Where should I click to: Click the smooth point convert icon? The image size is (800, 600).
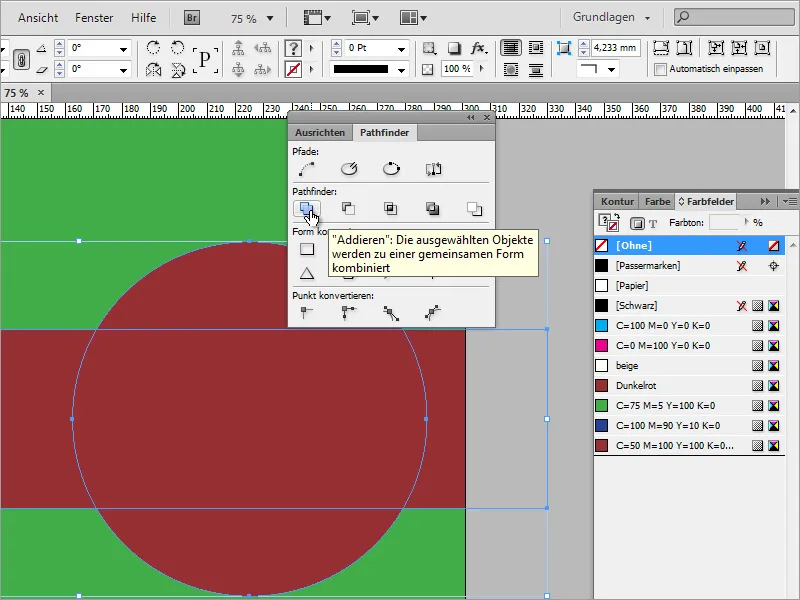[x=391, y=313]
